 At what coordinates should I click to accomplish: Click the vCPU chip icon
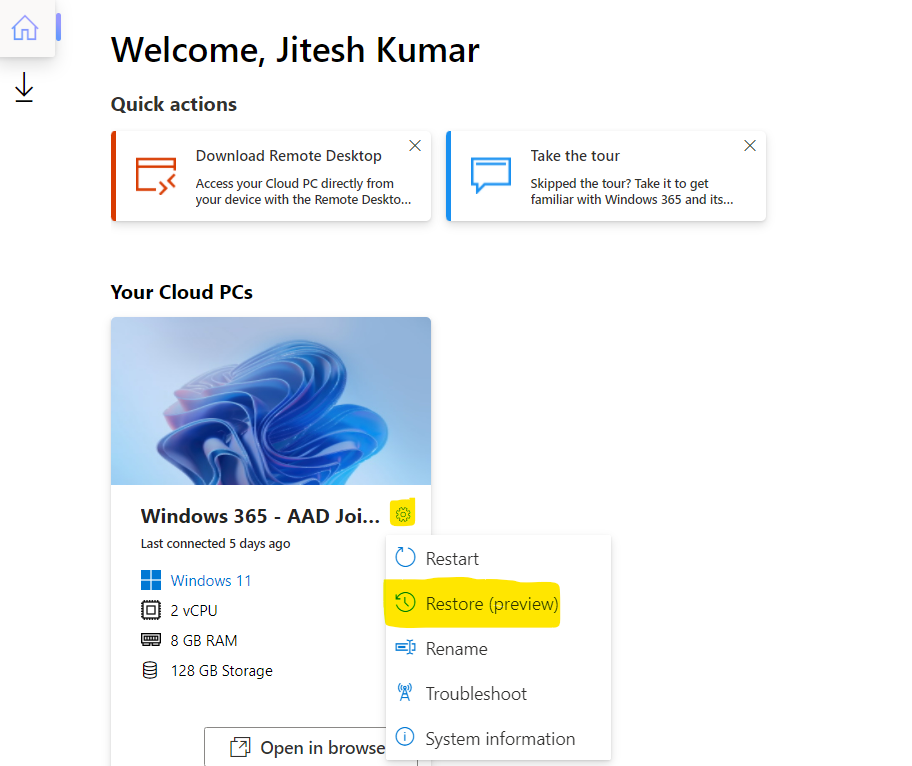[151, 610]
